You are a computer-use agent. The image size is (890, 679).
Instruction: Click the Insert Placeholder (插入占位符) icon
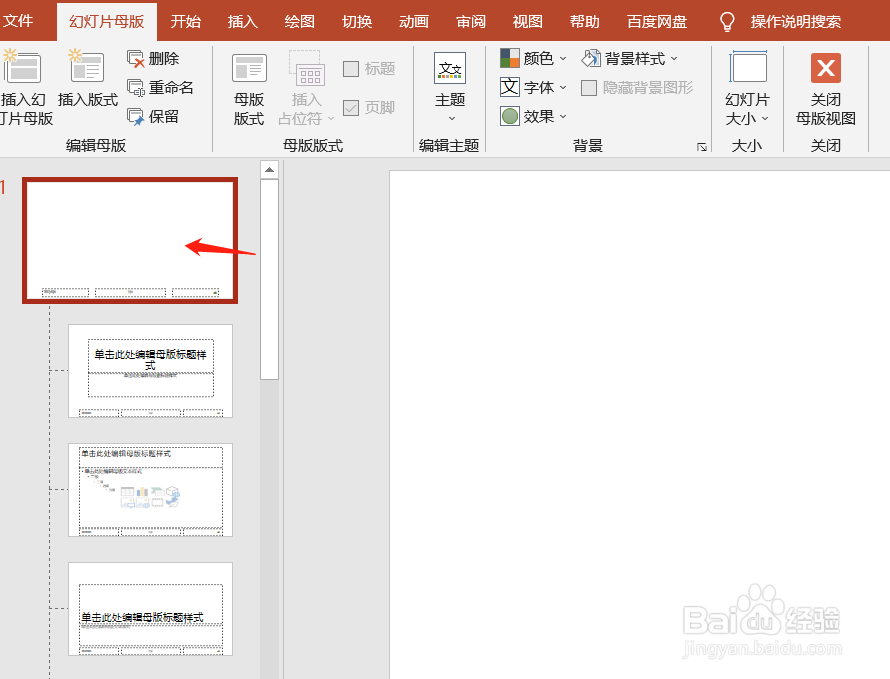click(307, 69)
